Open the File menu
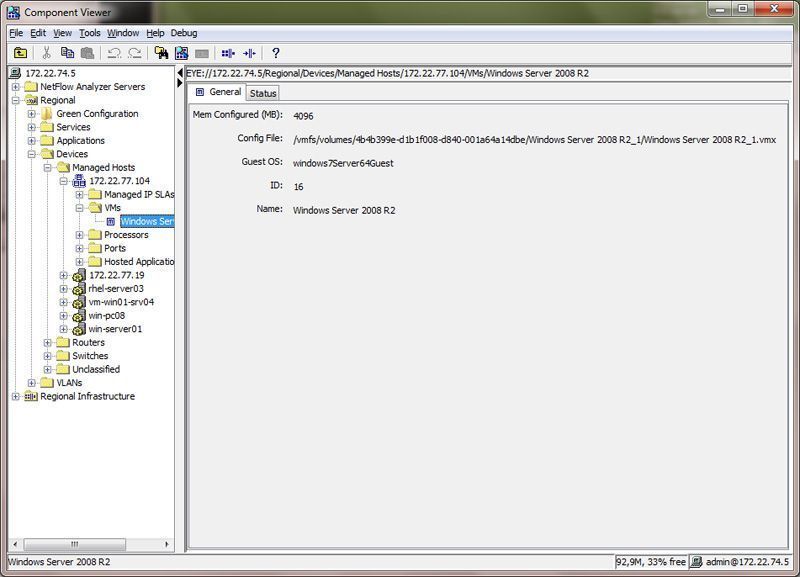800x577 pixels. pos(16,33)
